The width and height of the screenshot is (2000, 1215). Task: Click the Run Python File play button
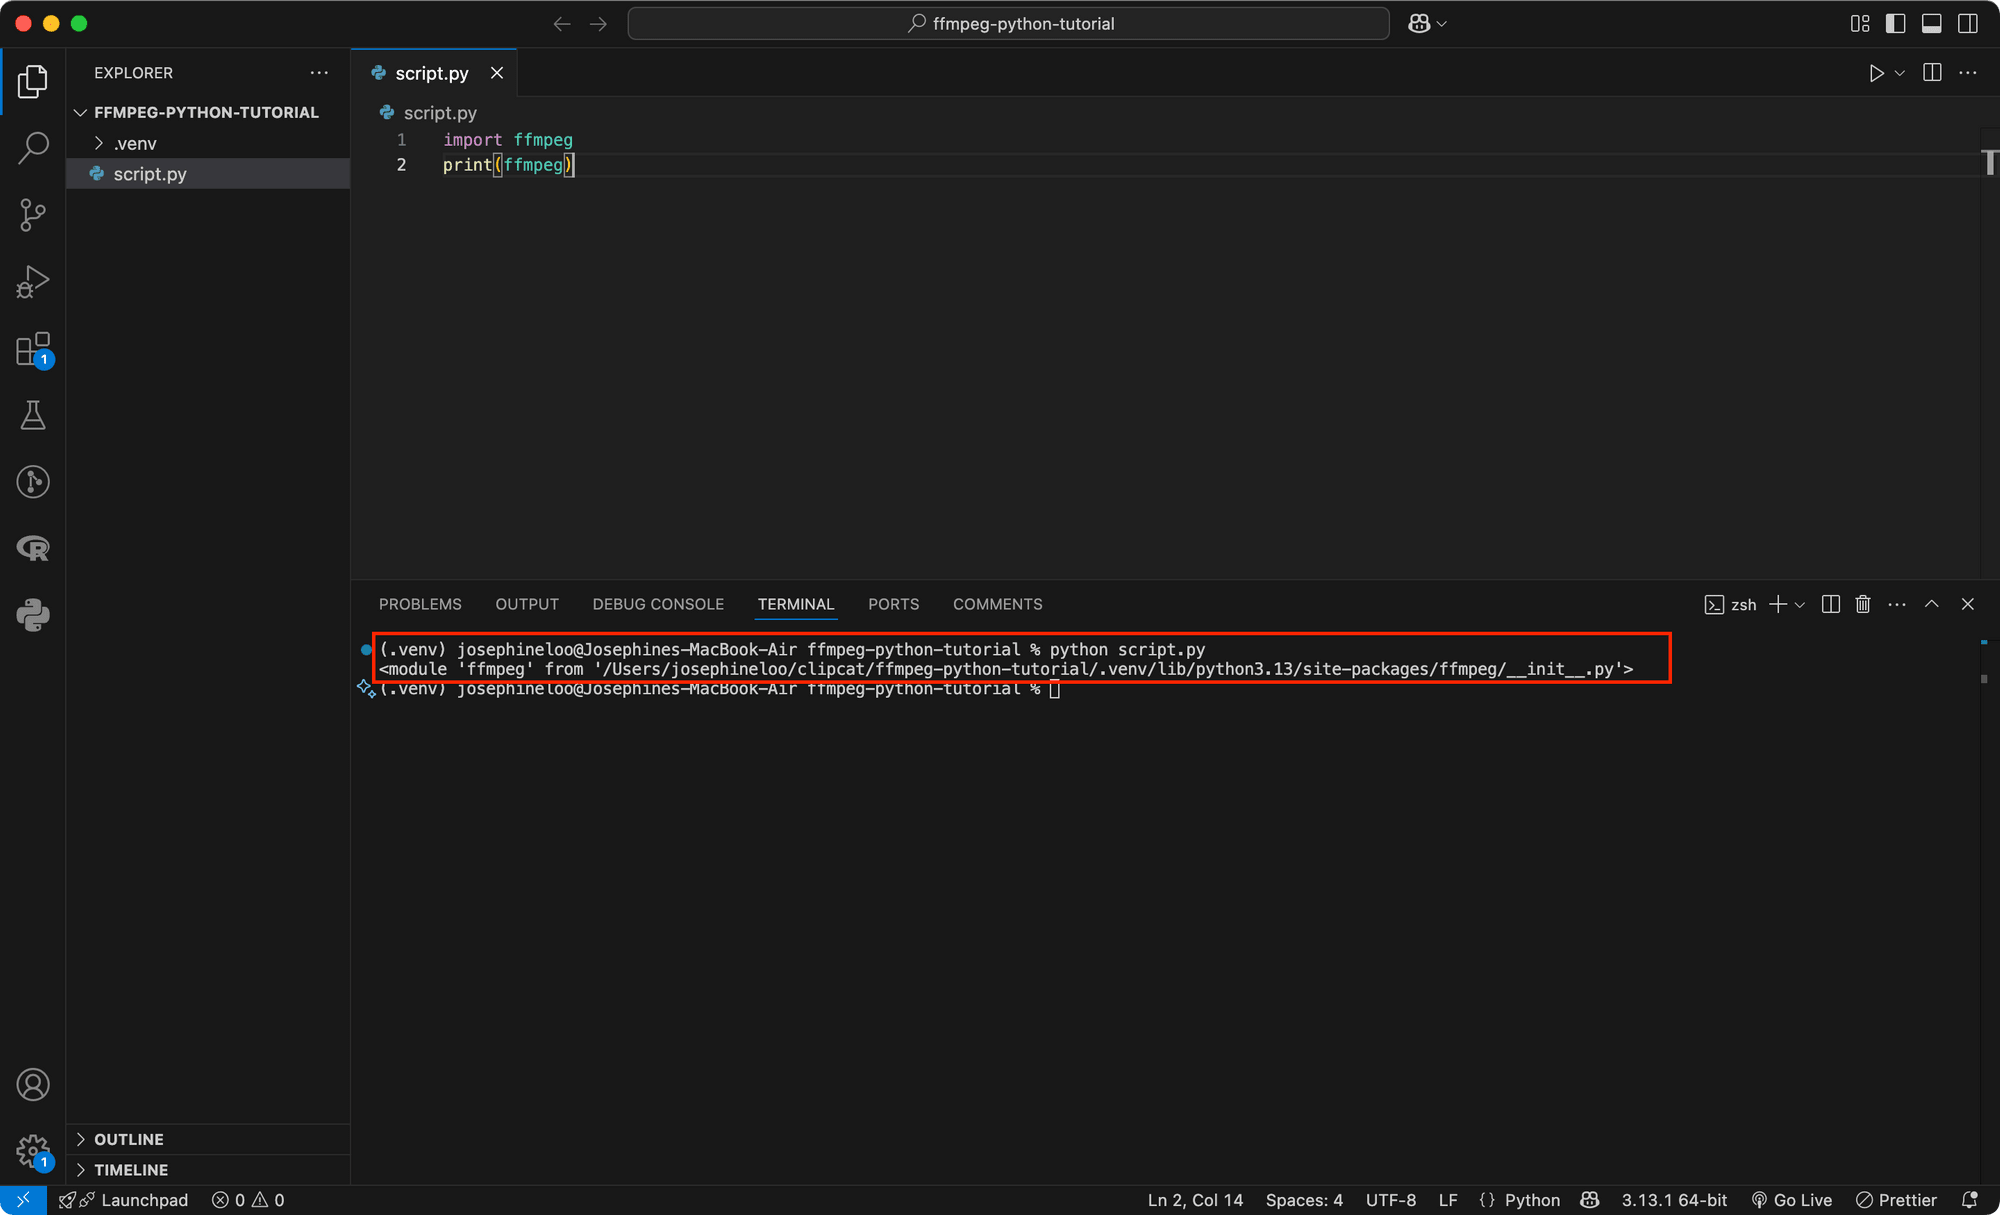coord(1876,73)
